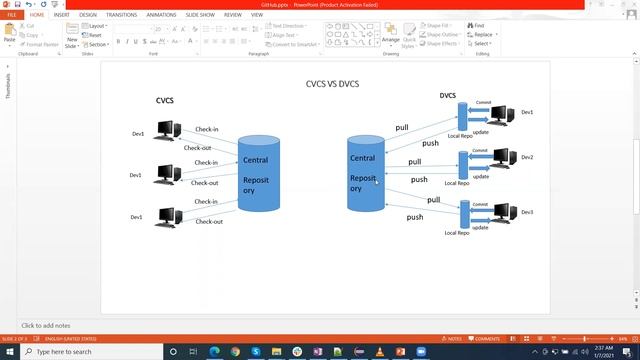Click Convert to SmartArt
Image resolution: width=640 pixels, height=360 pixels.
293,44
